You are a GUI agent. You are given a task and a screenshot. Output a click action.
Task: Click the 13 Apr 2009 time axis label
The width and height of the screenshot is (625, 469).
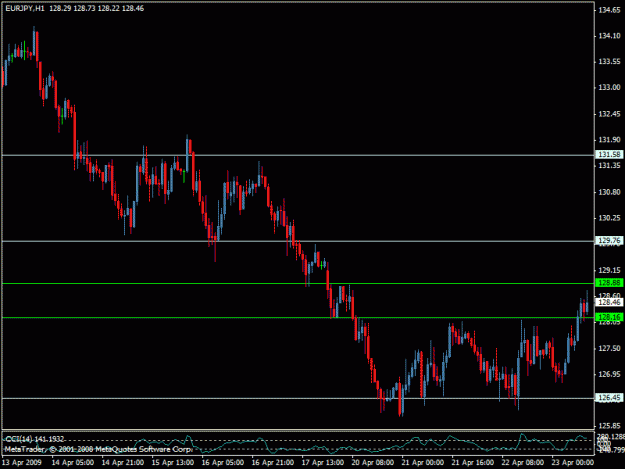pos(21,462)
